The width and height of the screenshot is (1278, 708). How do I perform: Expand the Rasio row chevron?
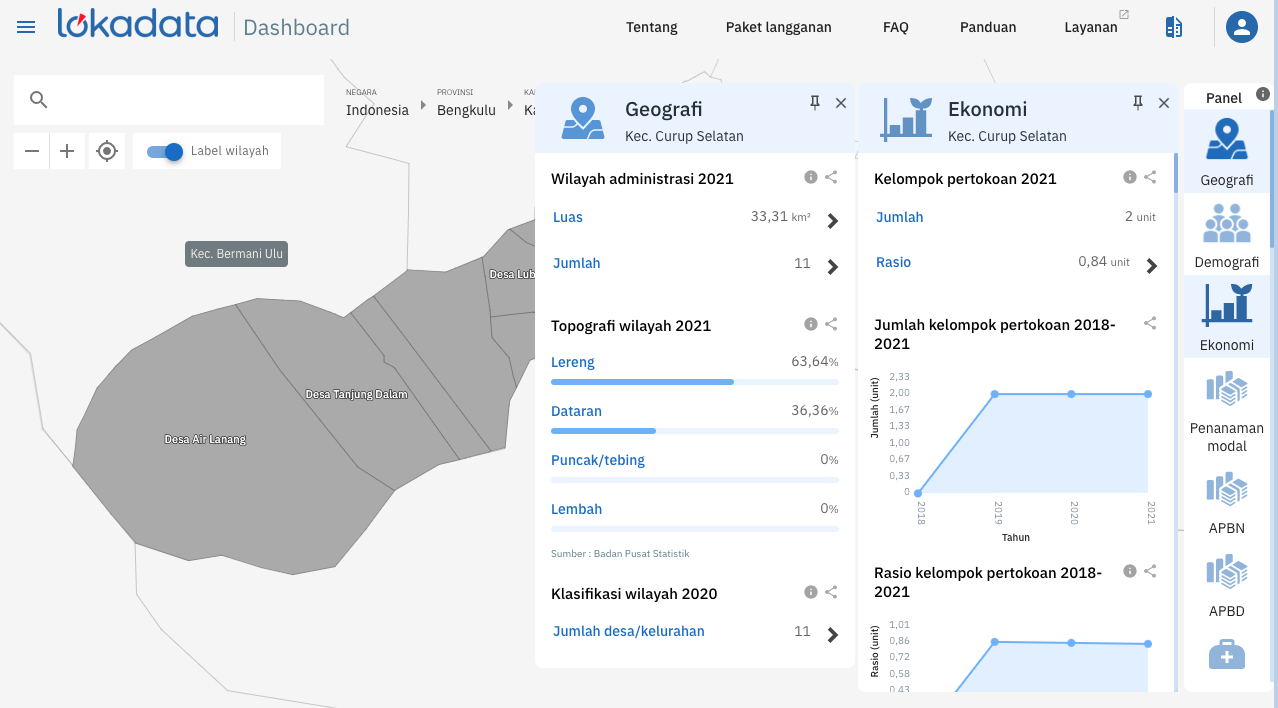[1151, 266]
